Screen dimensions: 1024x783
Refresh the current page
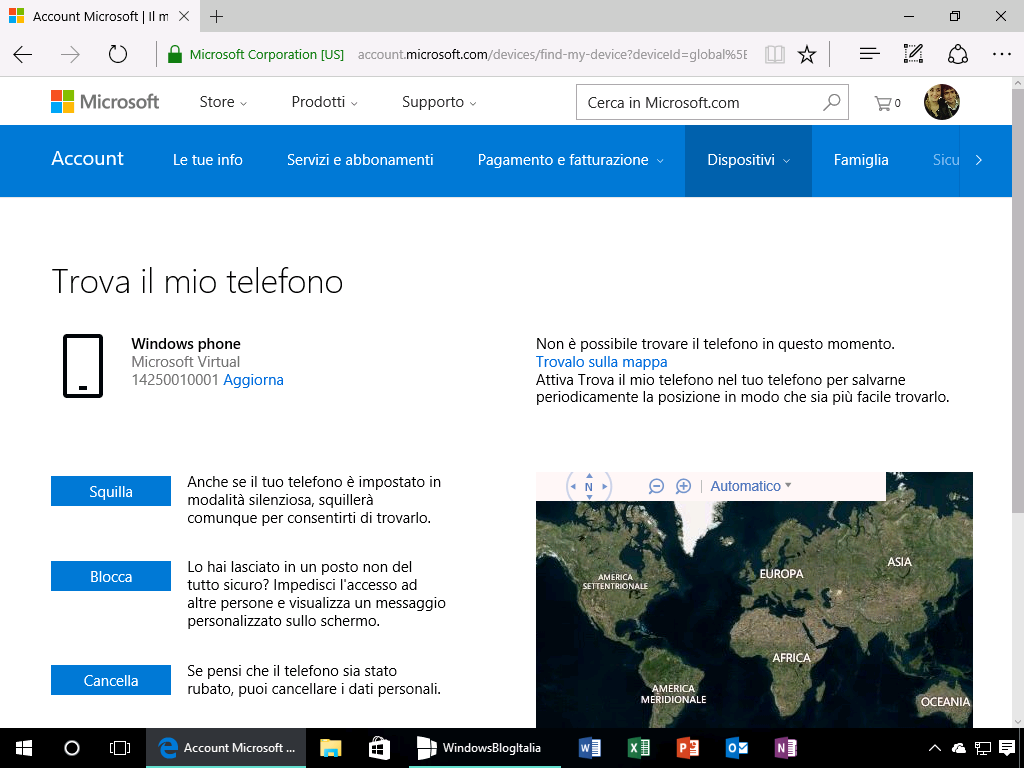click(118, 54)
